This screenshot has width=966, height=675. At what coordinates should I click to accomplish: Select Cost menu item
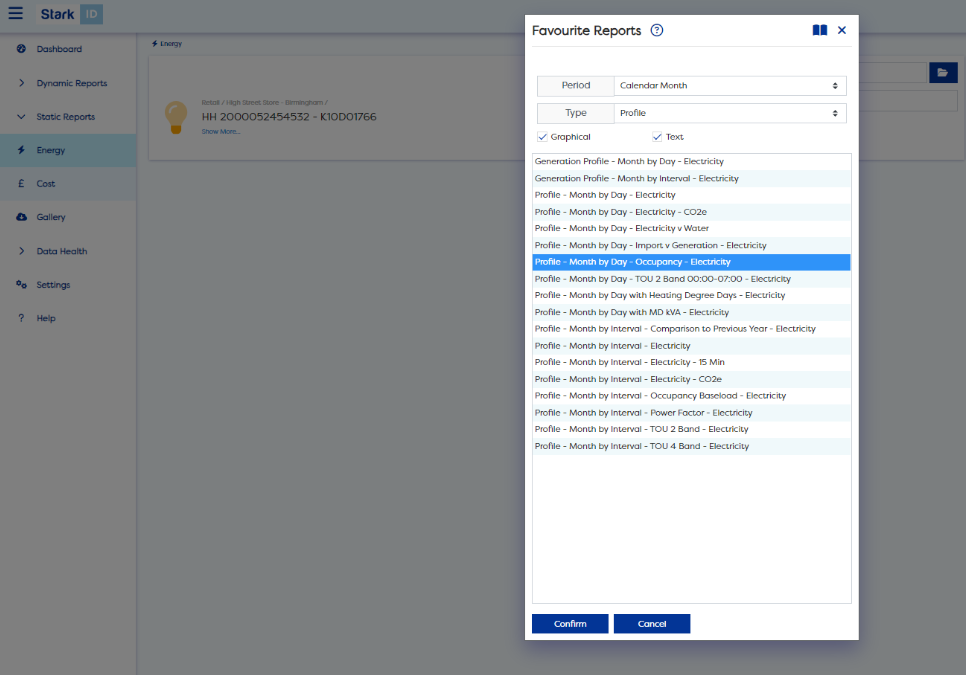coord(46,184)
